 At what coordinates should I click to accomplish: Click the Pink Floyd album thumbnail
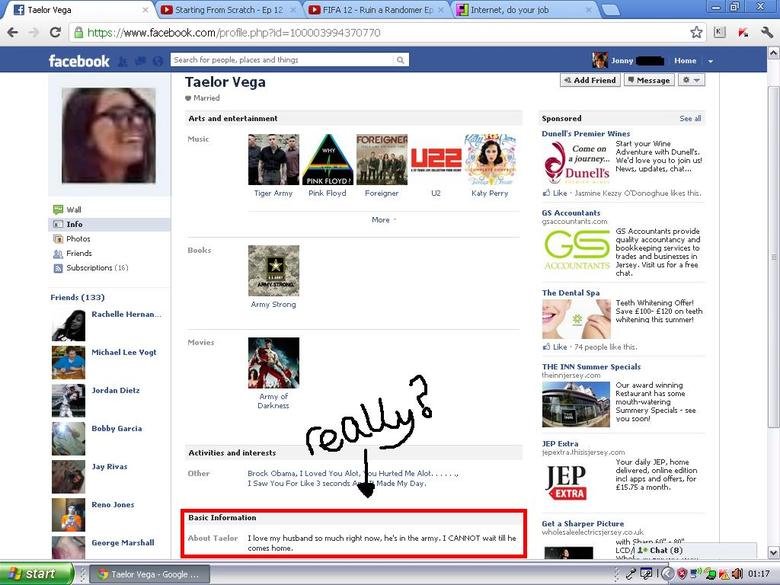point(328,159)
